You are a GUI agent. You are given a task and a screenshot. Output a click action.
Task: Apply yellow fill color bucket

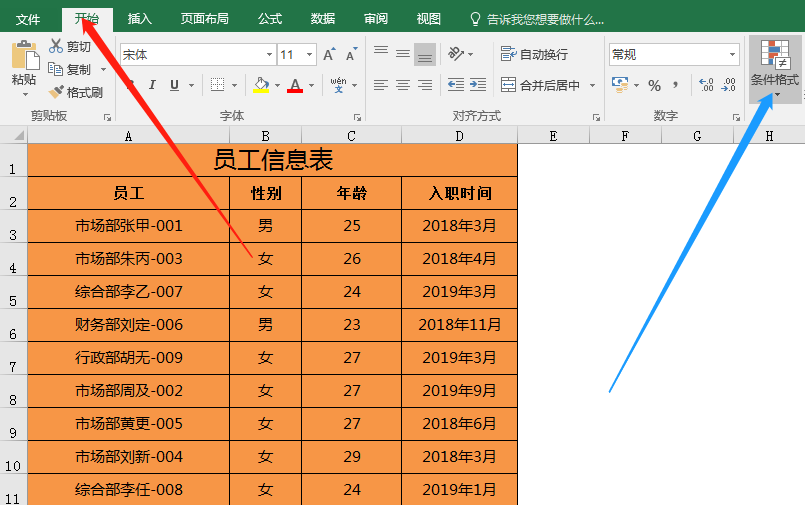click(261, 85)
